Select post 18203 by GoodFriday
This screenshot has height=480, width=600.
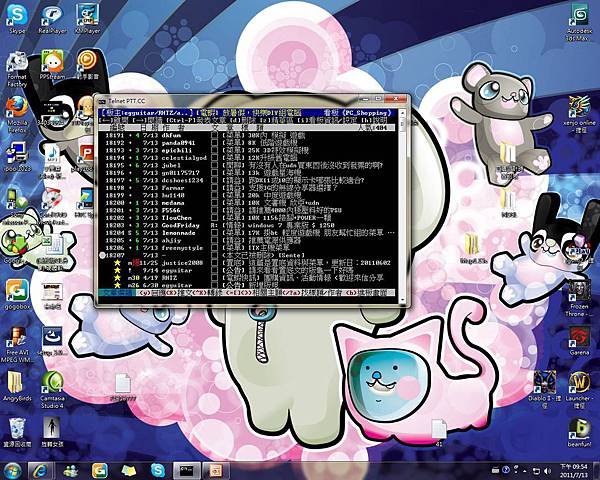(246, 225)
